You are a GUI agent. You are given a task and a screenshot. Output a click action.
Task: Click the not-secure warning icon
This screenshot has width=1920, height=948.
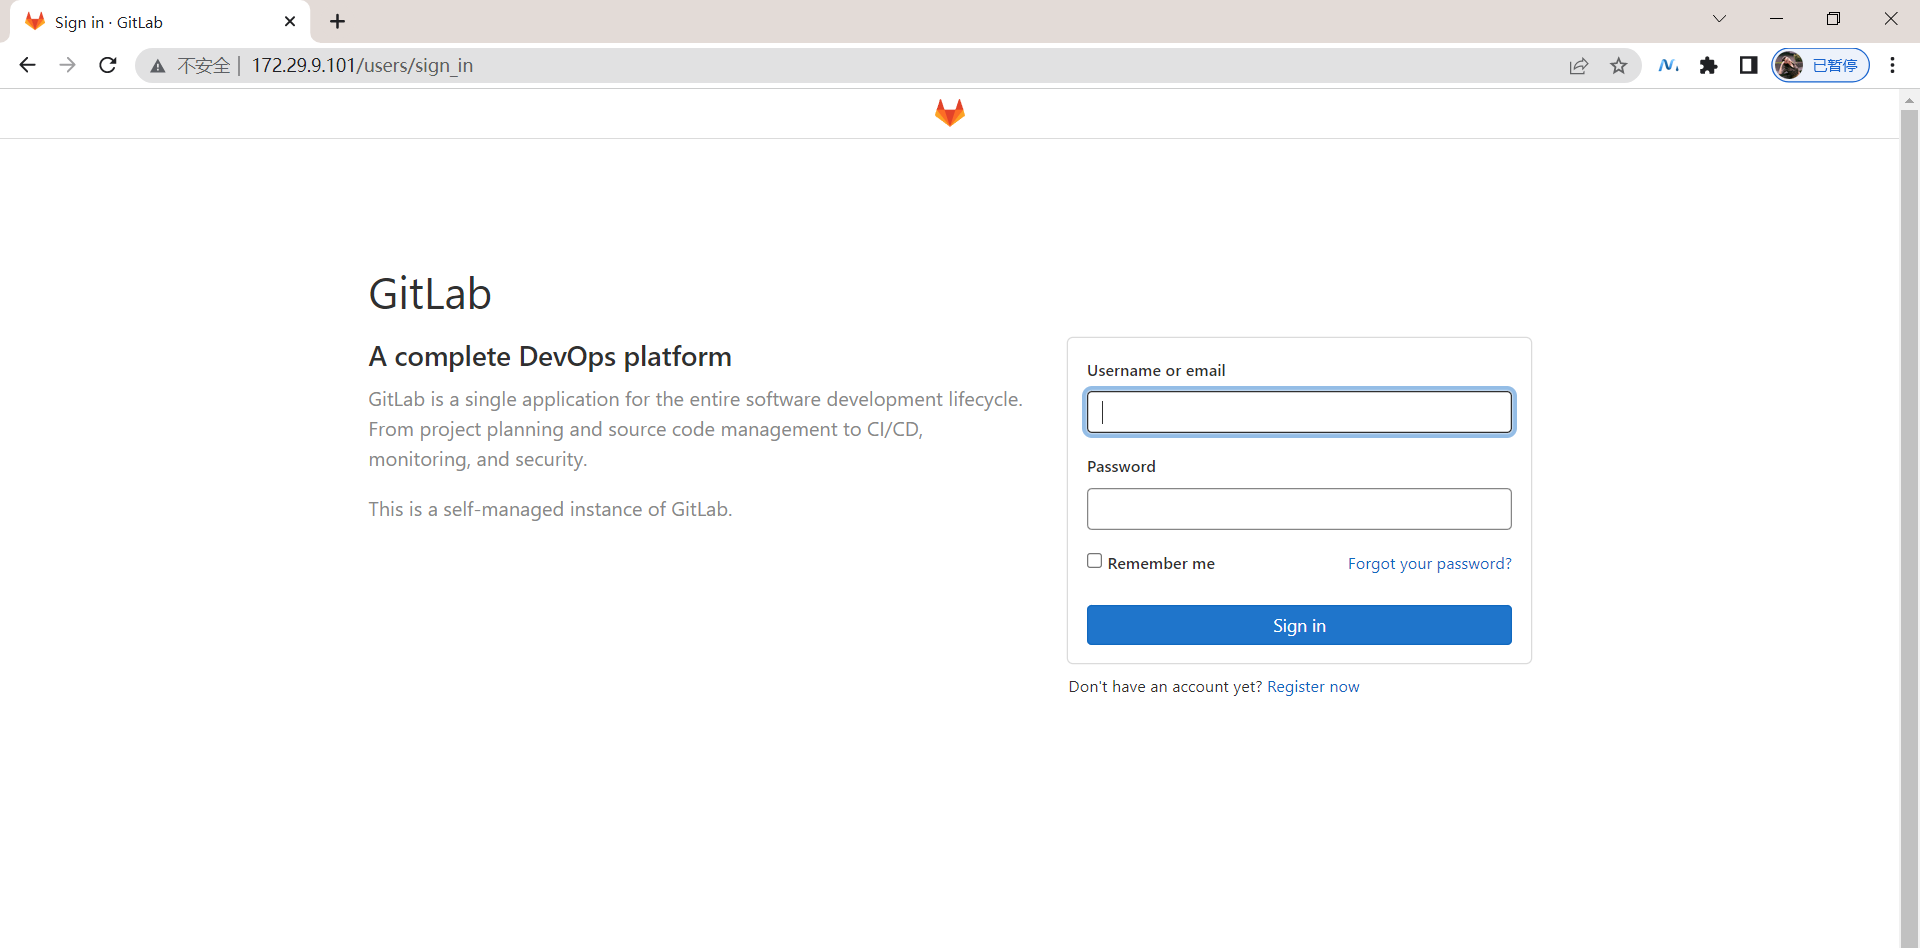click(157, 66)
